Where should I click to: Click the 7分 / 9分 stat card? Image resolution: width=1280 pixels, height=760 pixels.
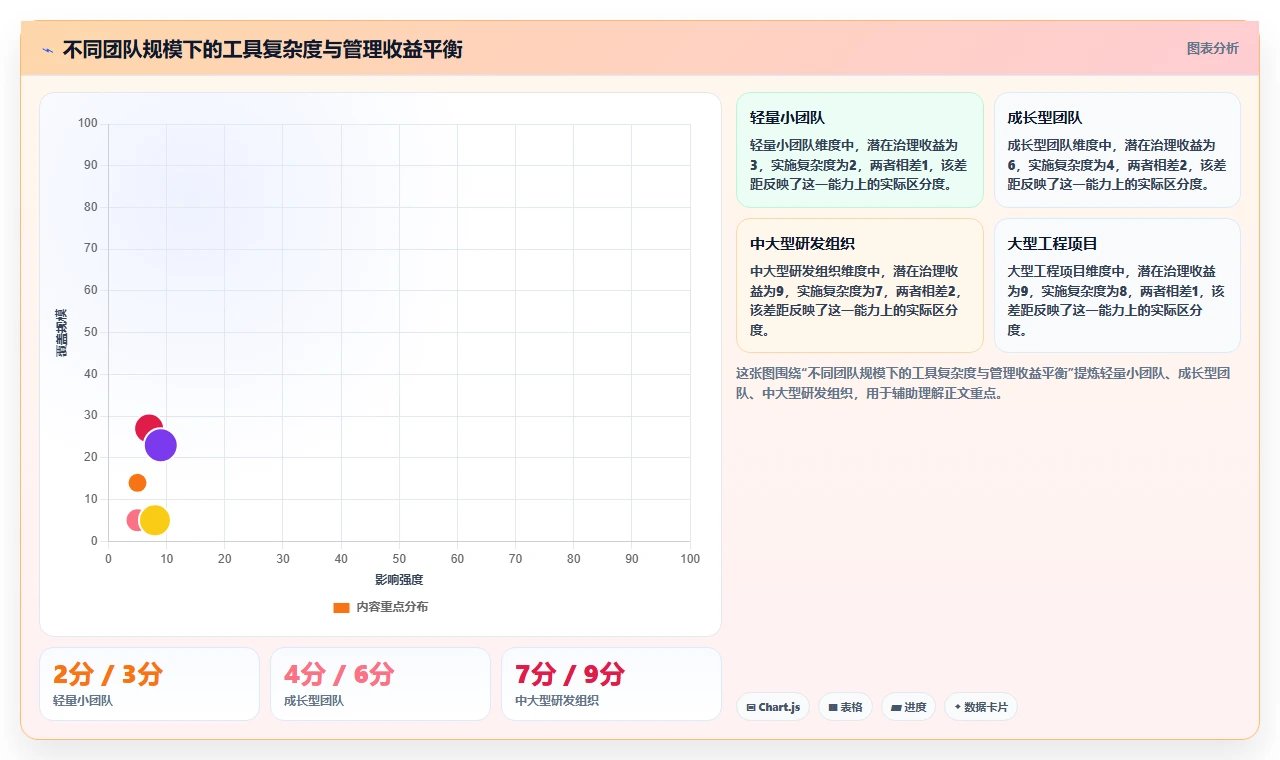(x=611, y=684)
